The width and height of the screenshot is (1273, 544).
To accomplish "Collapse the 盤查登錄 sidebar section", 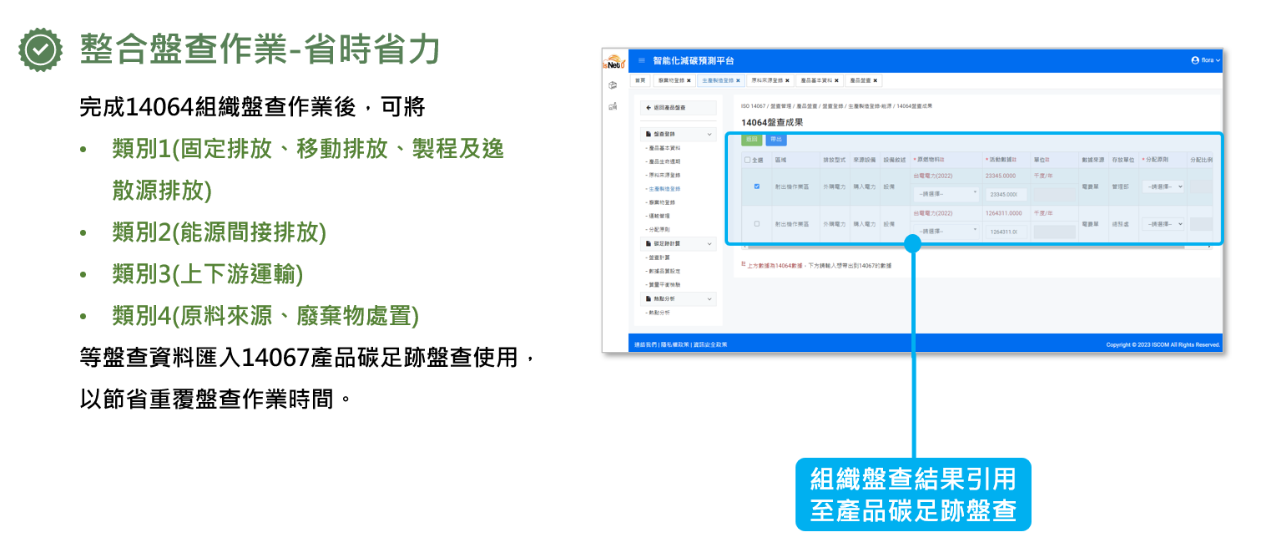I will 710,134.
